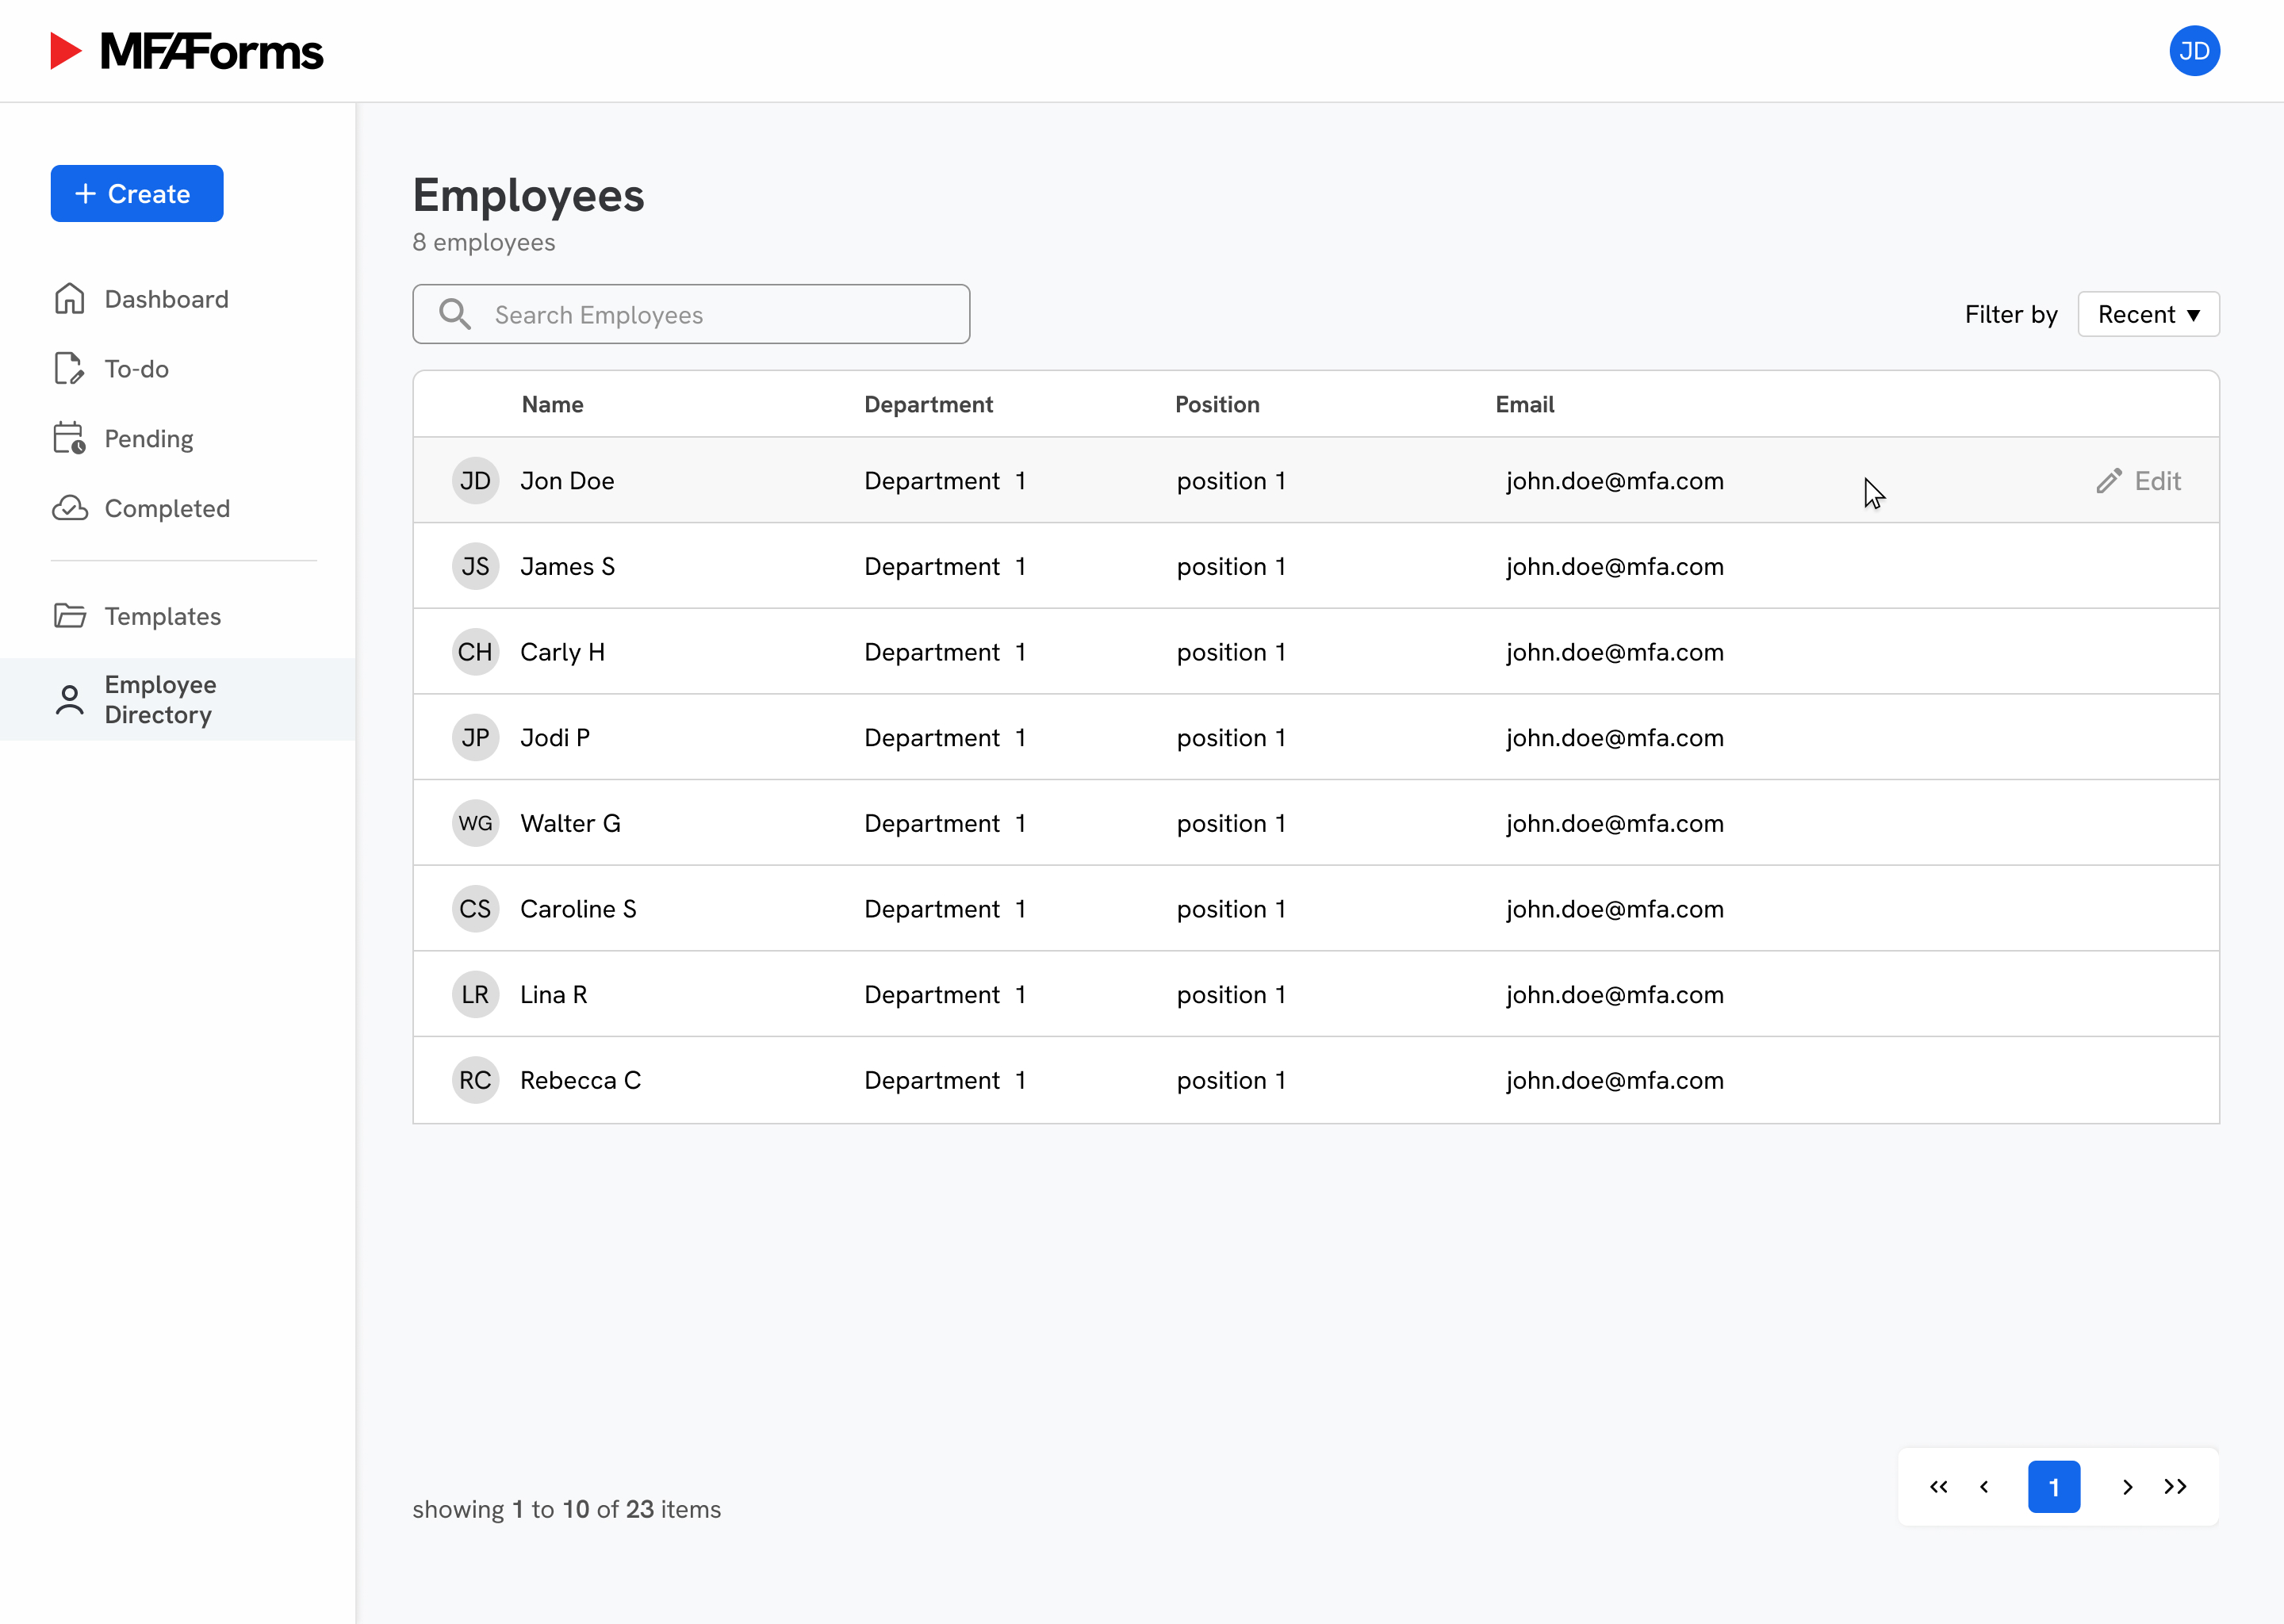
Task: Click the CS avatar for Caroline S
Action: pos(475,909)
